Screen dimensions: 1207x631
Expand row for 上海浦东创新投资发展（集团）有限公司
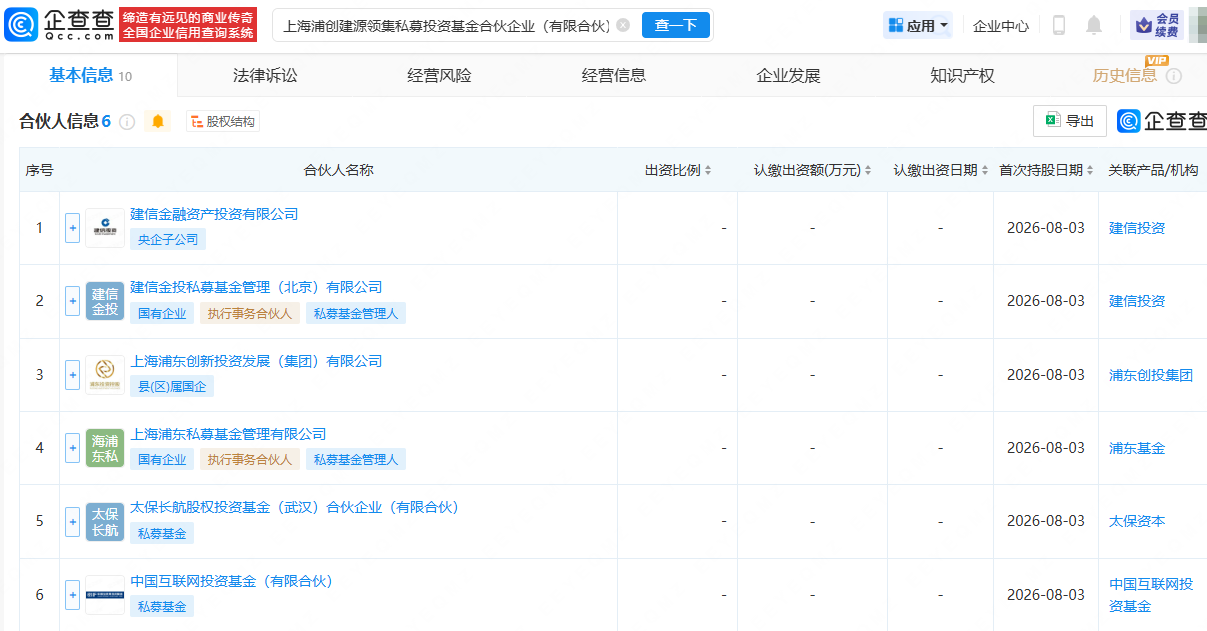click(72, 375)
